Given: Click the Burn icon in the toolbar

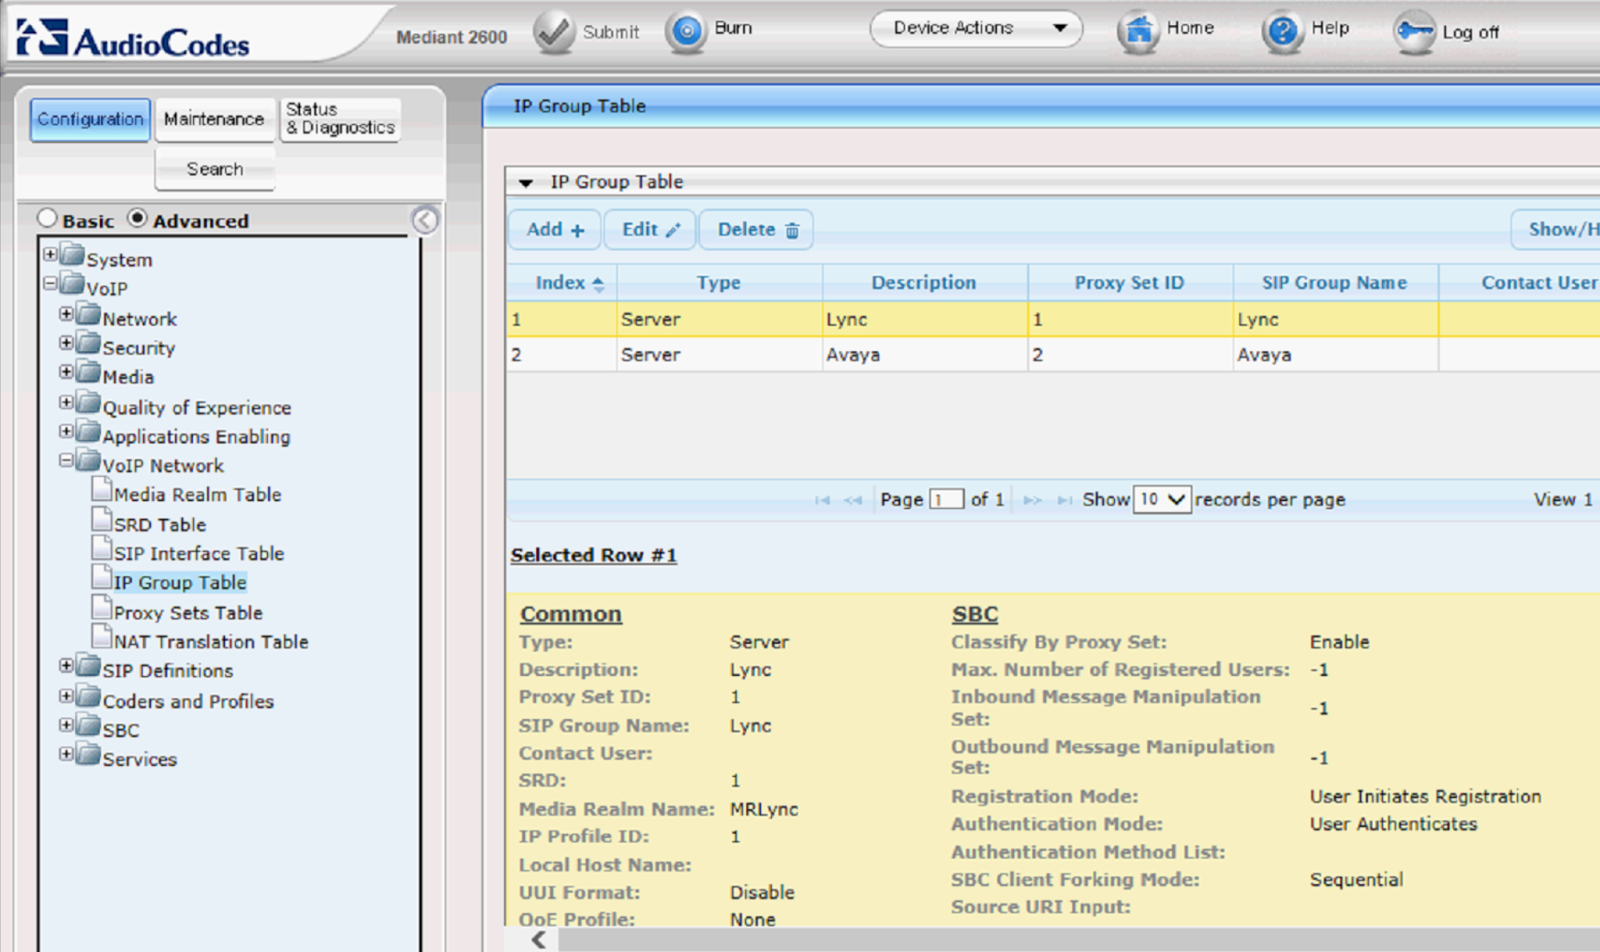Looking at the screenshot, I should 686,29.
